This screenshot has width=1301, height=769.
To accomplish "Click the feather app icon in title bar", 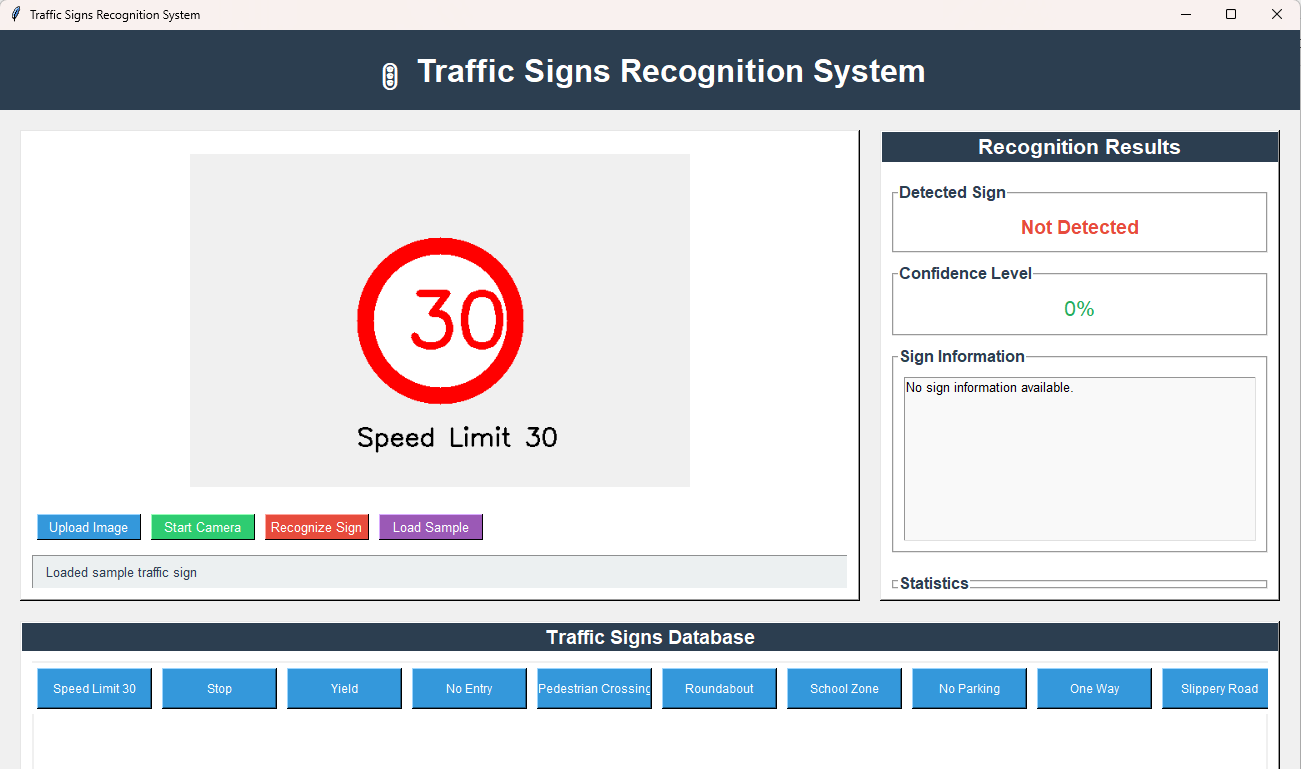I will coord(15,14).
